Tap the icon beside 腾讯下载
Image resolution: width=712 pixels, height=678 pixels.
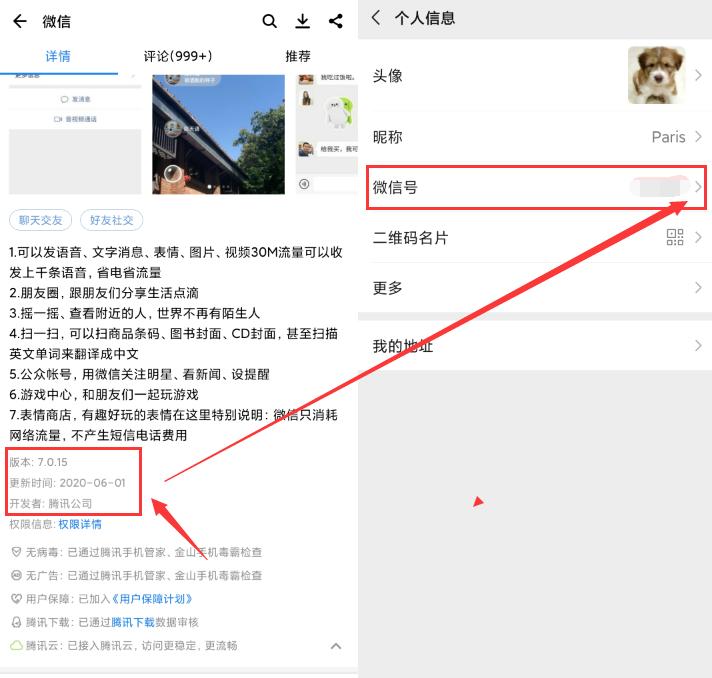pyautogui.click(x=16, y=622)
